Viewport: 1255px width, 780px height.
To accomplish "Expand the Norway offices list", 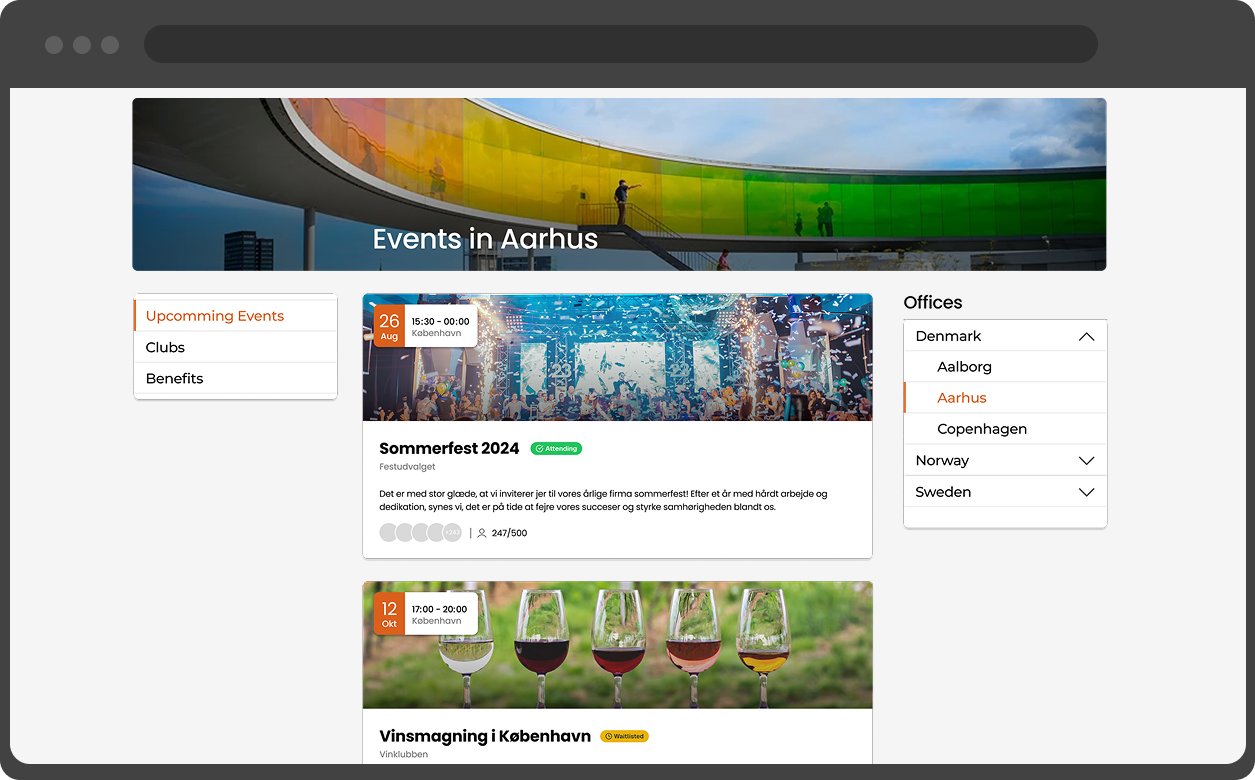I will click(x=1086, y=461).
